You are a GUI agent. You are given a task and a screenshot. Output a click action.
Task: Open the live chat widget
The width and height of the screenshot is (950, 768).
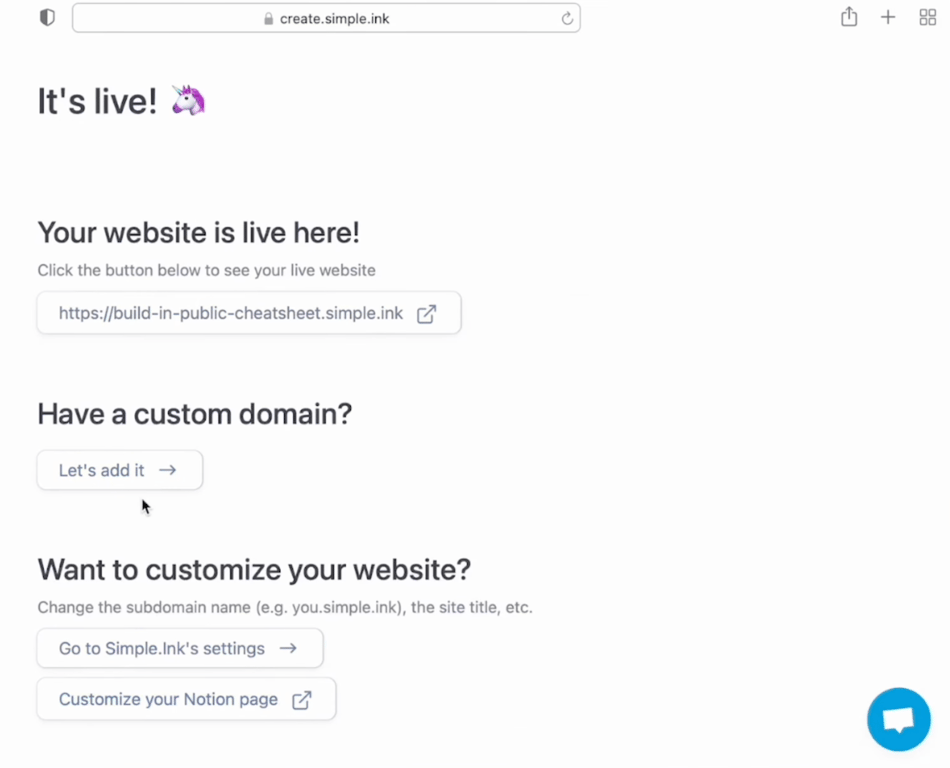click(x=897, y=719)
